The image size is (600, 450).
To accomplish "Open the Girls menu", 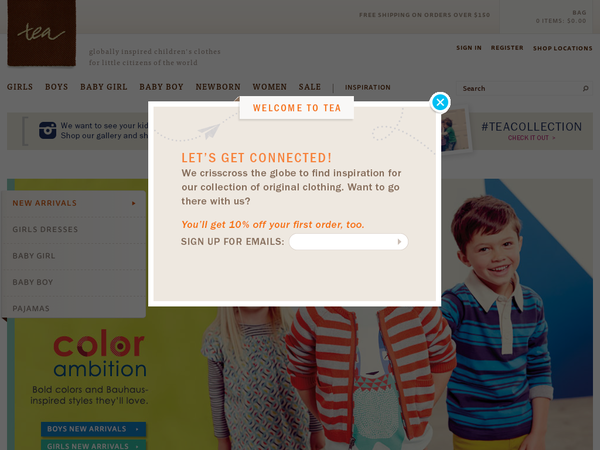I will coord(20,87).
